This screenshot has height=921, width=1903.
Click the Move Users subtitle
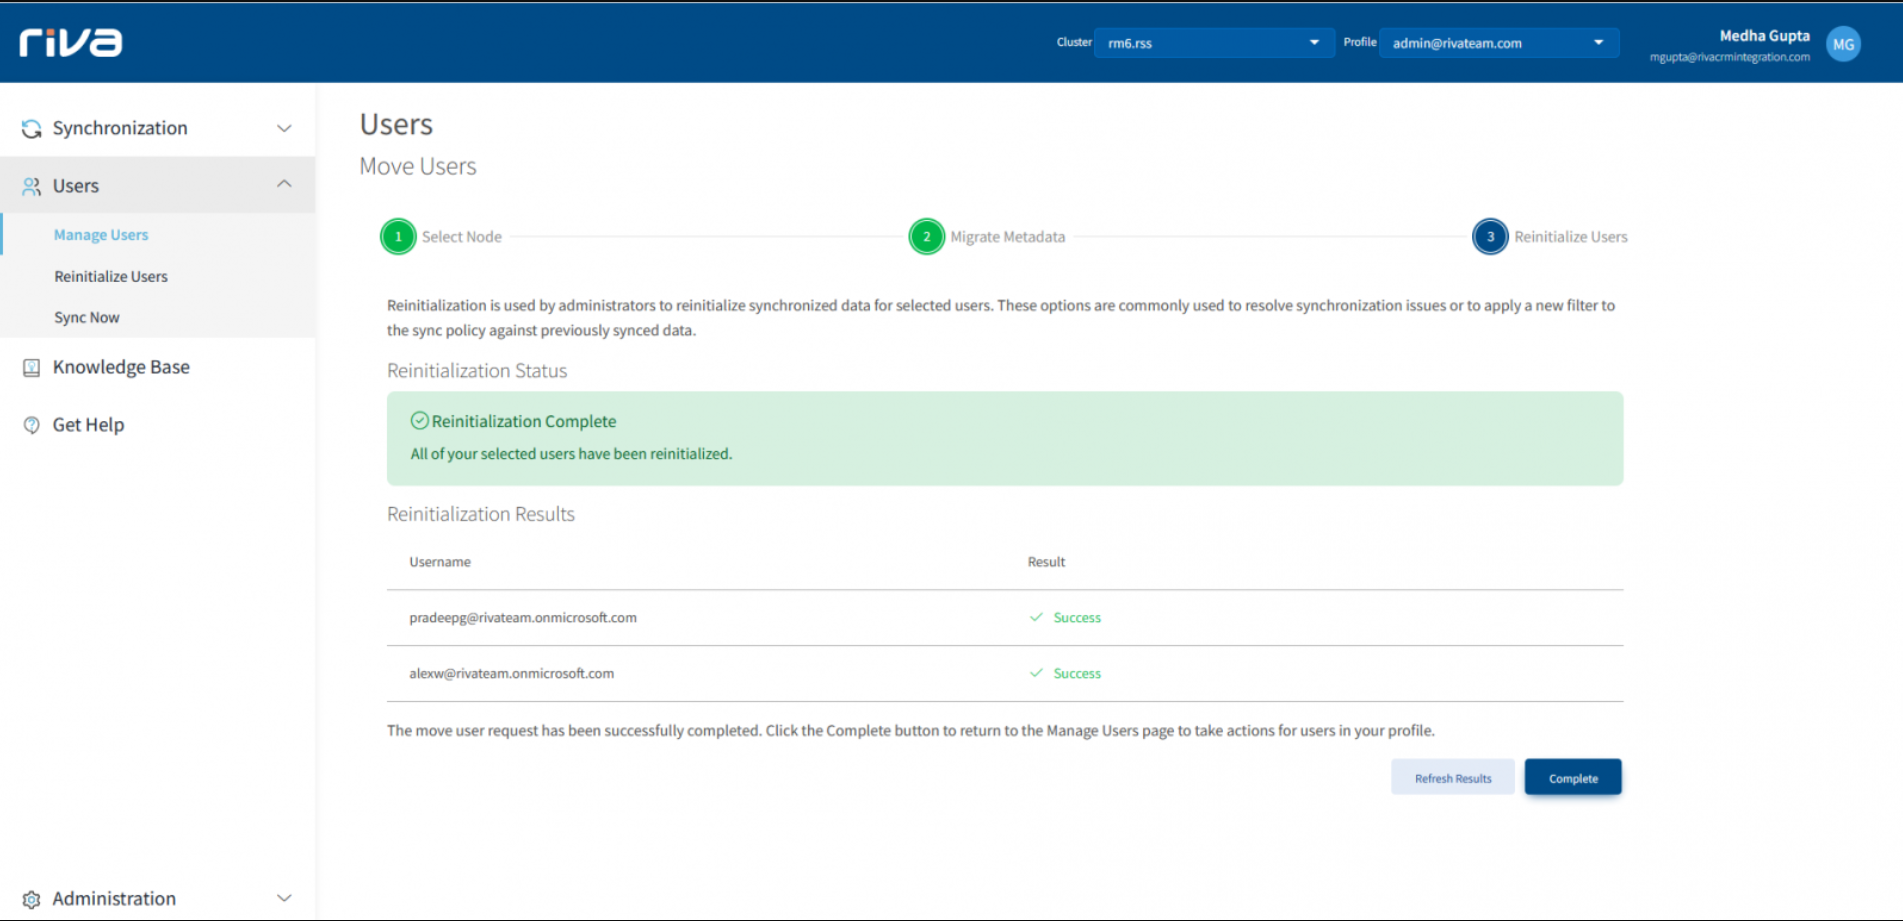(418, 166)
